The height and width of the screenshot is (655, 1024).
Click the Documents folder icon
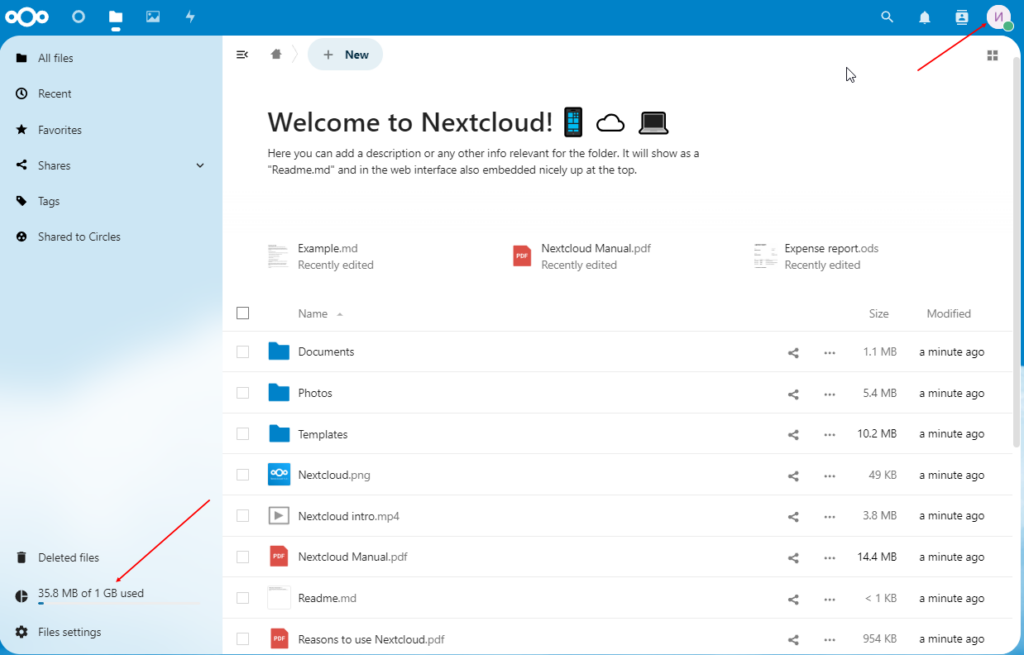(279, 351)
